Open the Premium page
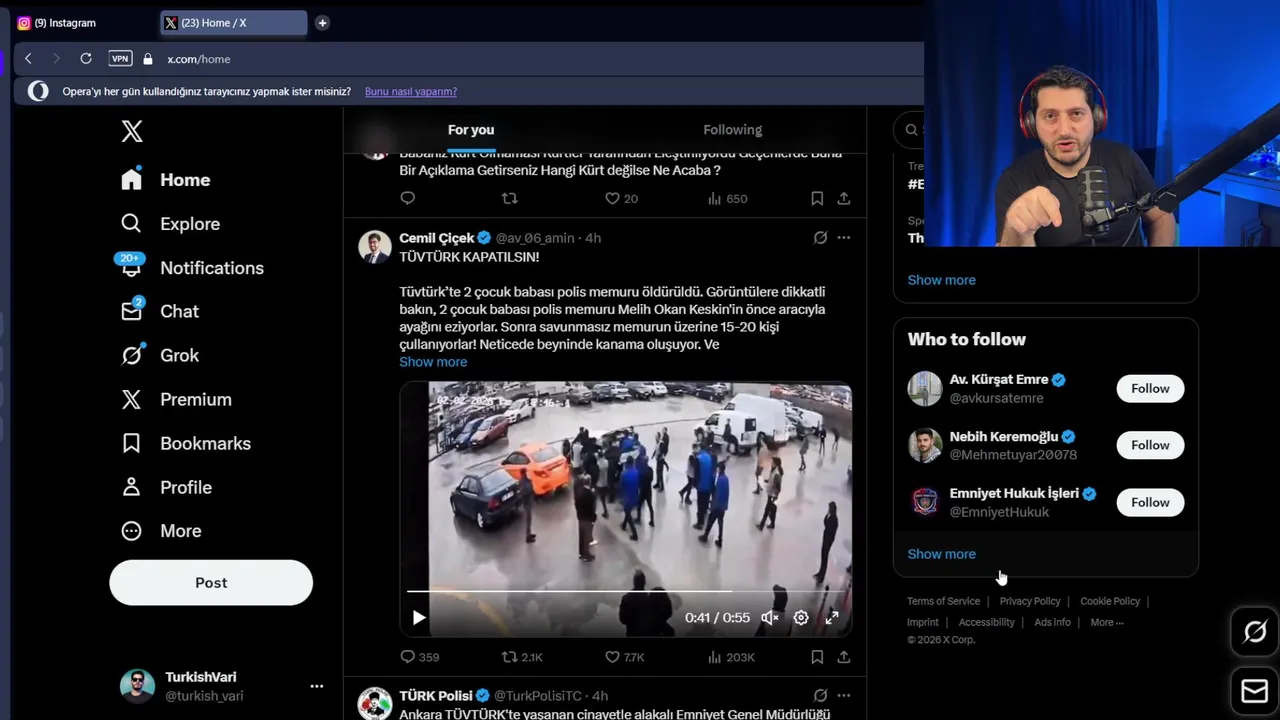Viewport: 1280px width, 720px height. [x=175, y=399]
